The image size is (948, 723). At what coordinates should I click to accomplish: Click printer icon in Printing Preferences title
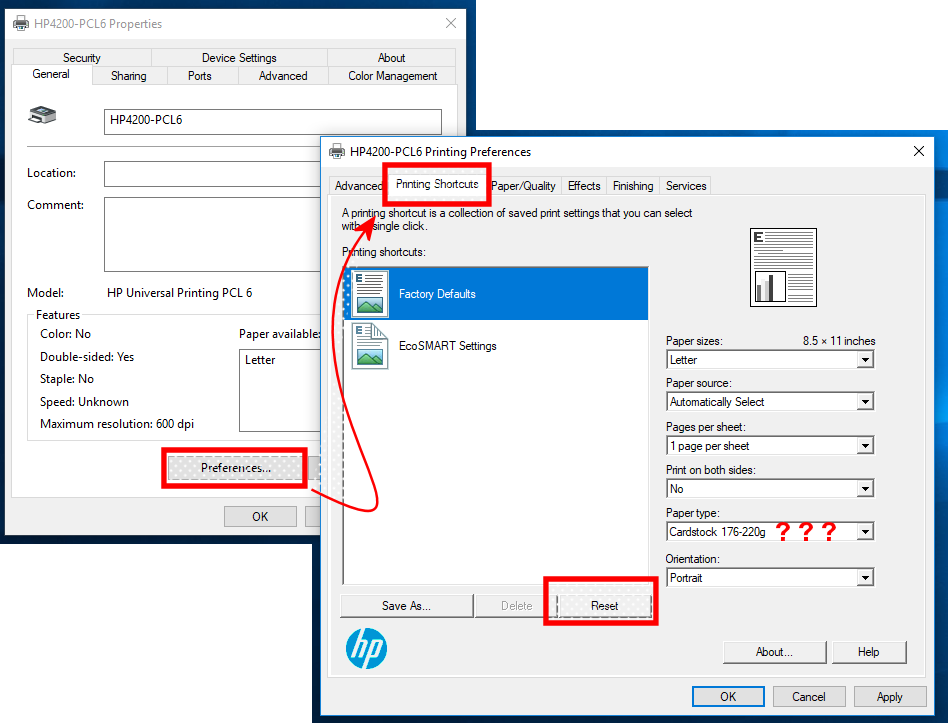(337, 152)
